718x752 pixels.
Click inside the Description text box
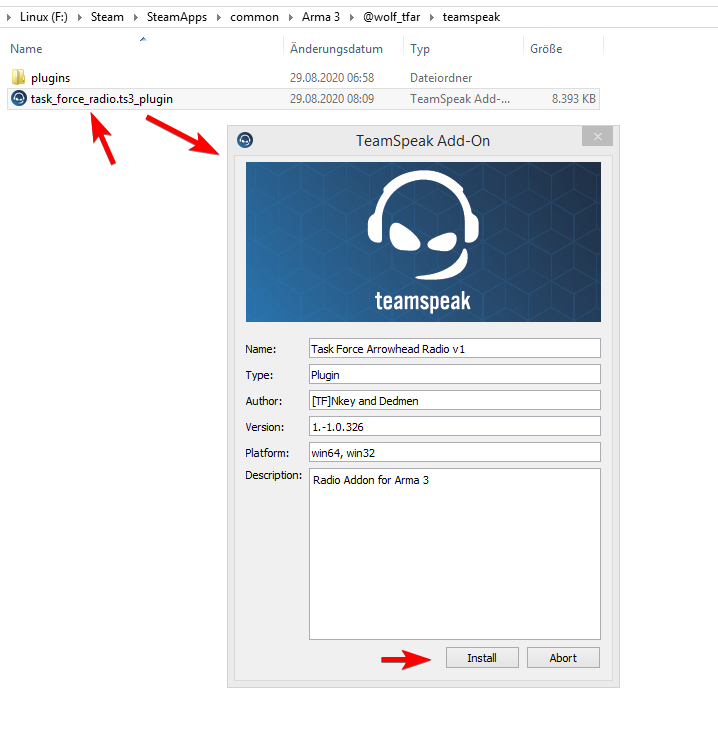point(454,553)
